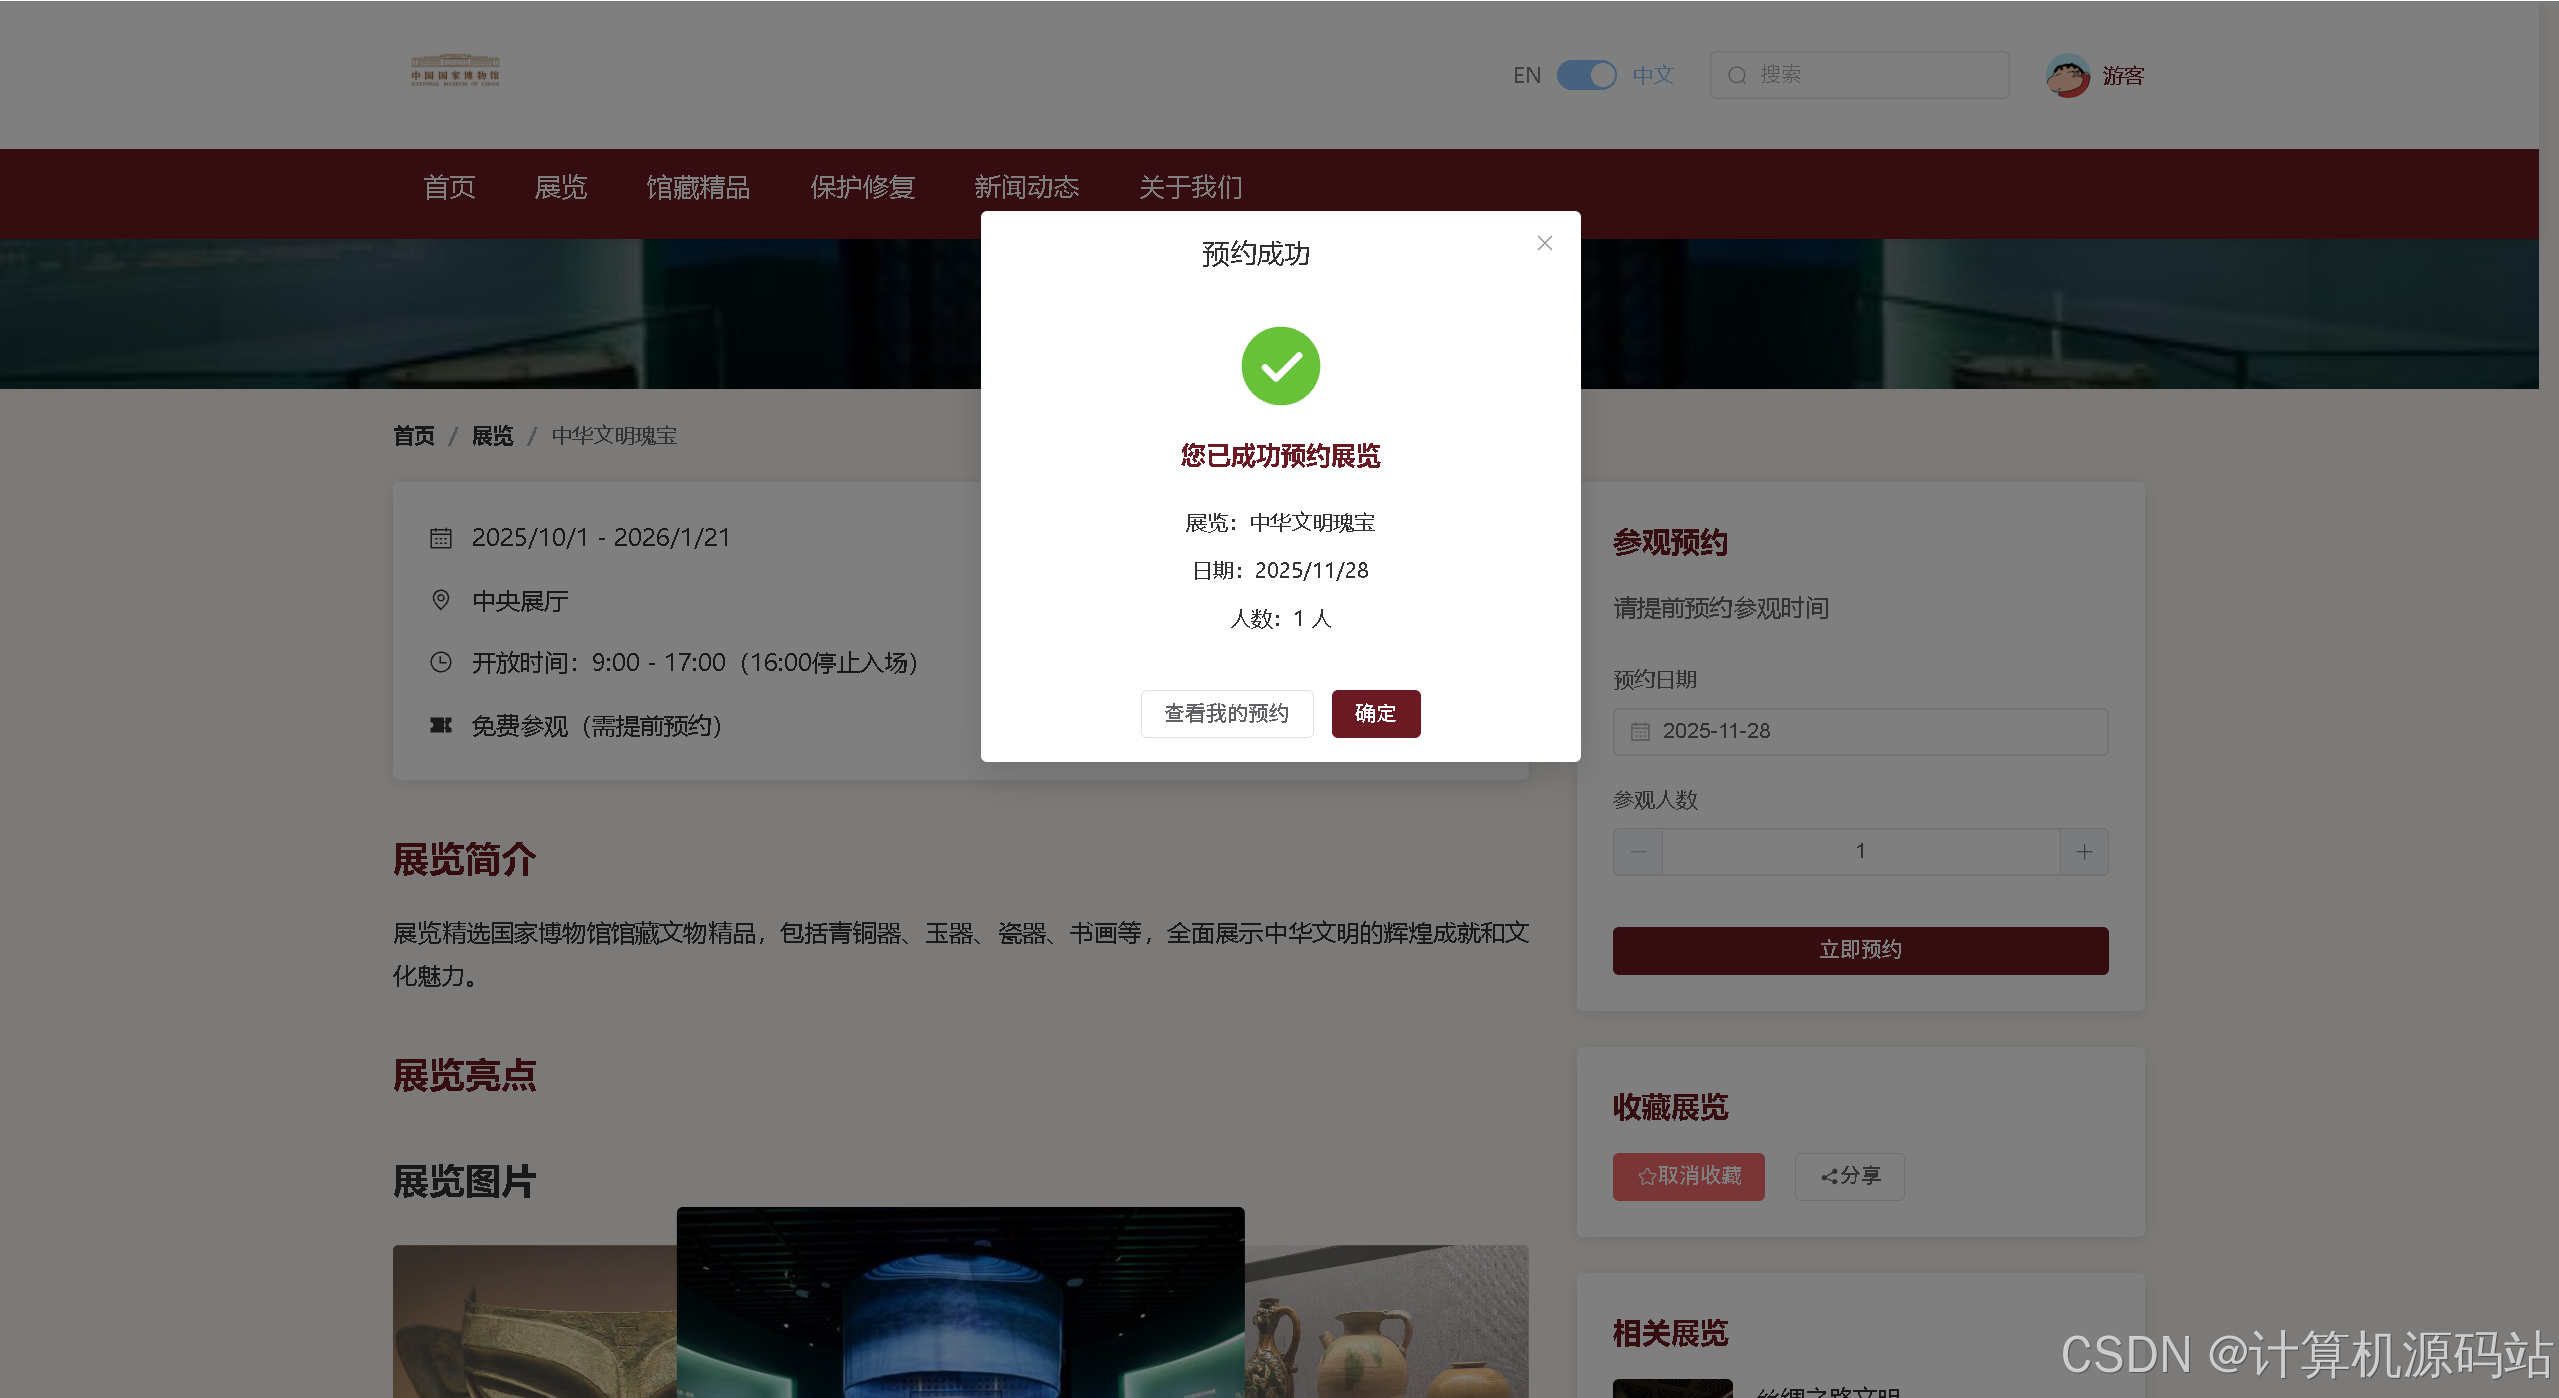The height and width of the screenshot is (1398, 2559).
Task: Open the 展览 menu item
Action: click(x=561, y=188)
